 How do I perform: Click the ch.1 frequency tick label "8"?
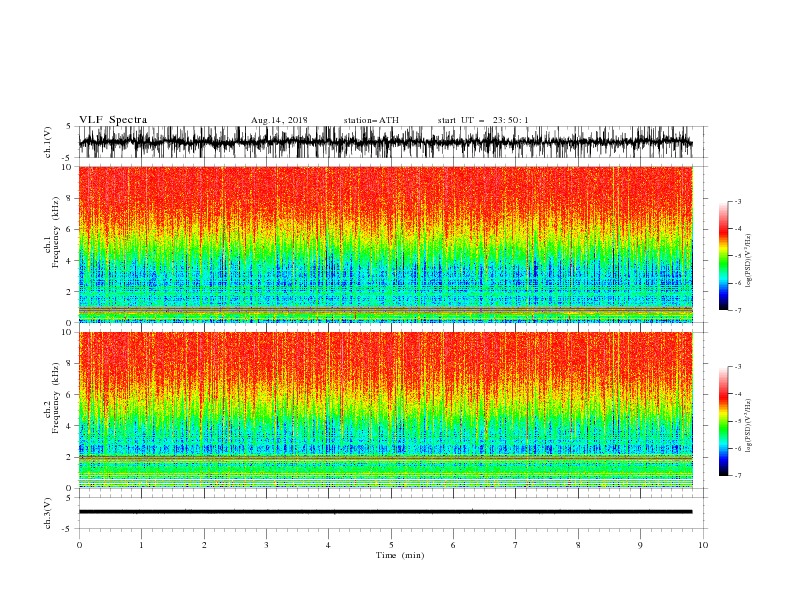click(69, 198)
